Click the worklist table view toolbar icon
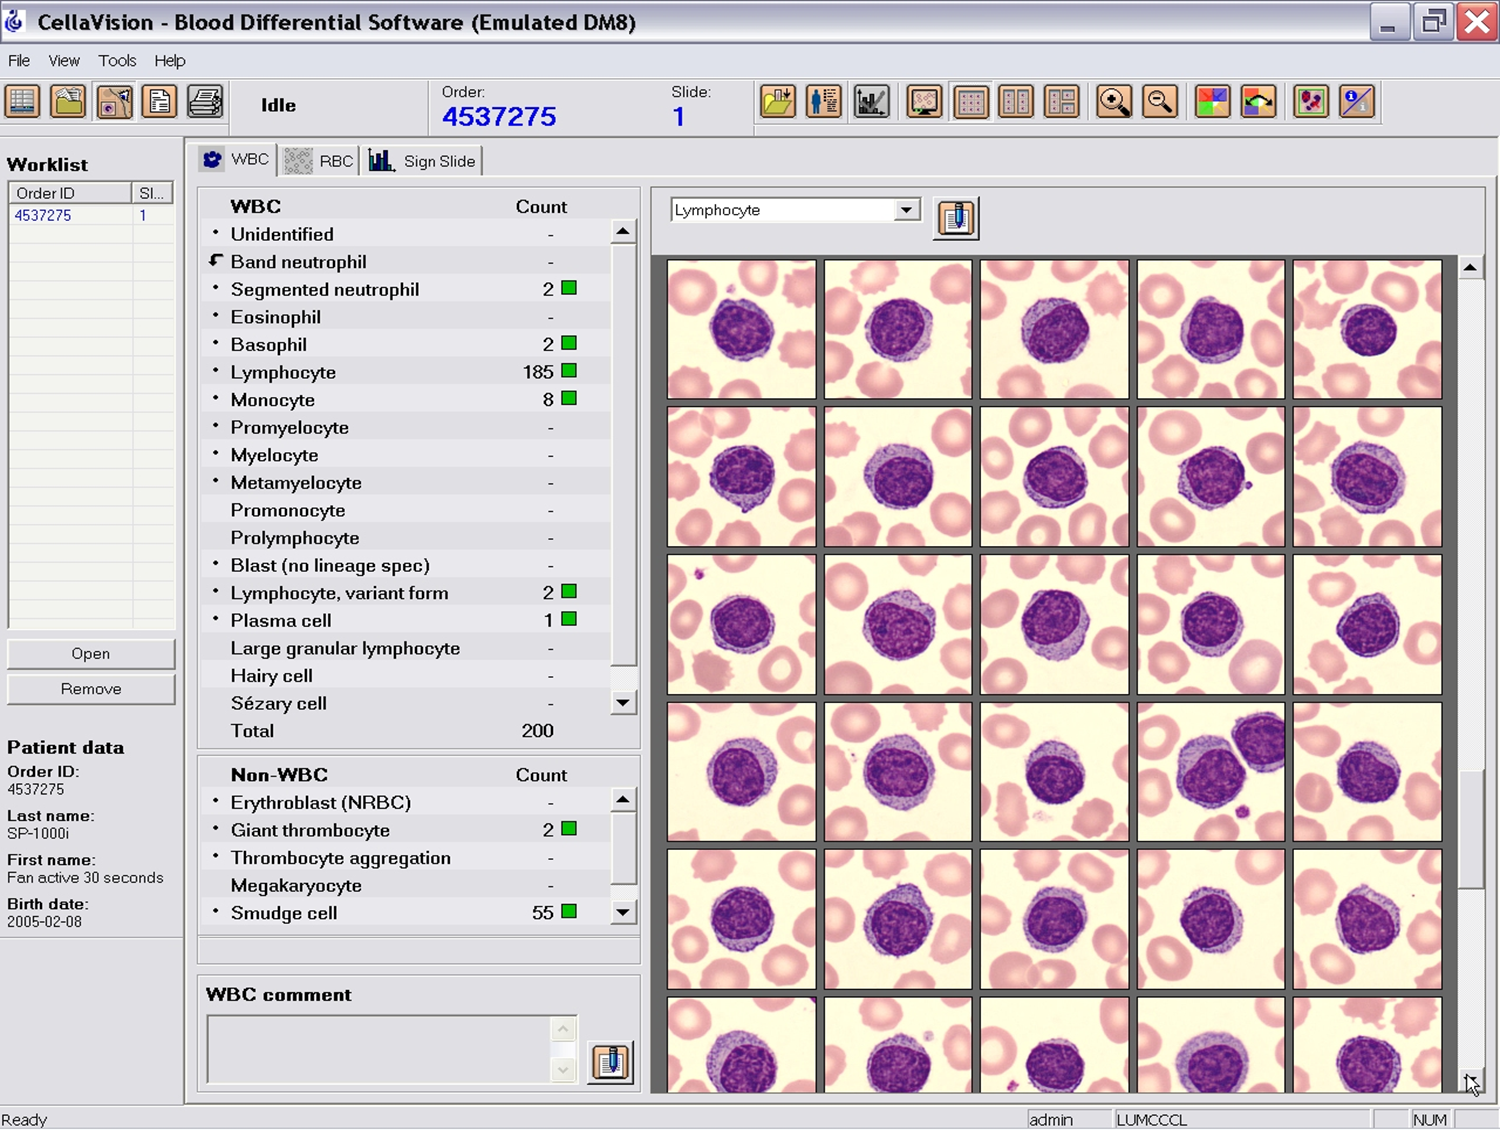 (x=22, y=102)
